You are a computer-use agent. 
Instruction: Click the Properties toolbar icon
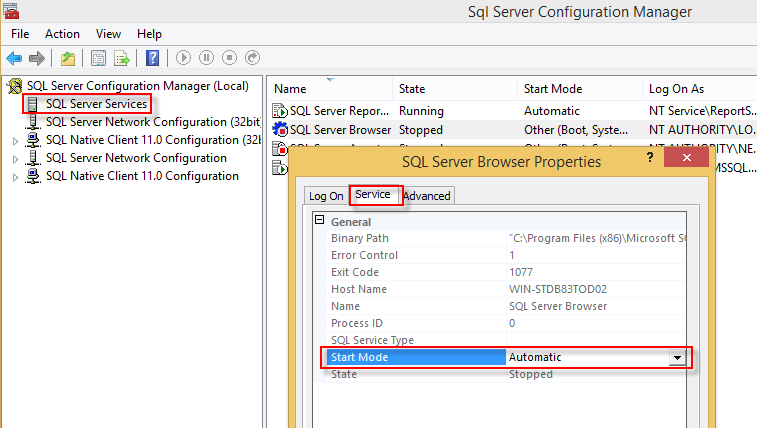98,58
